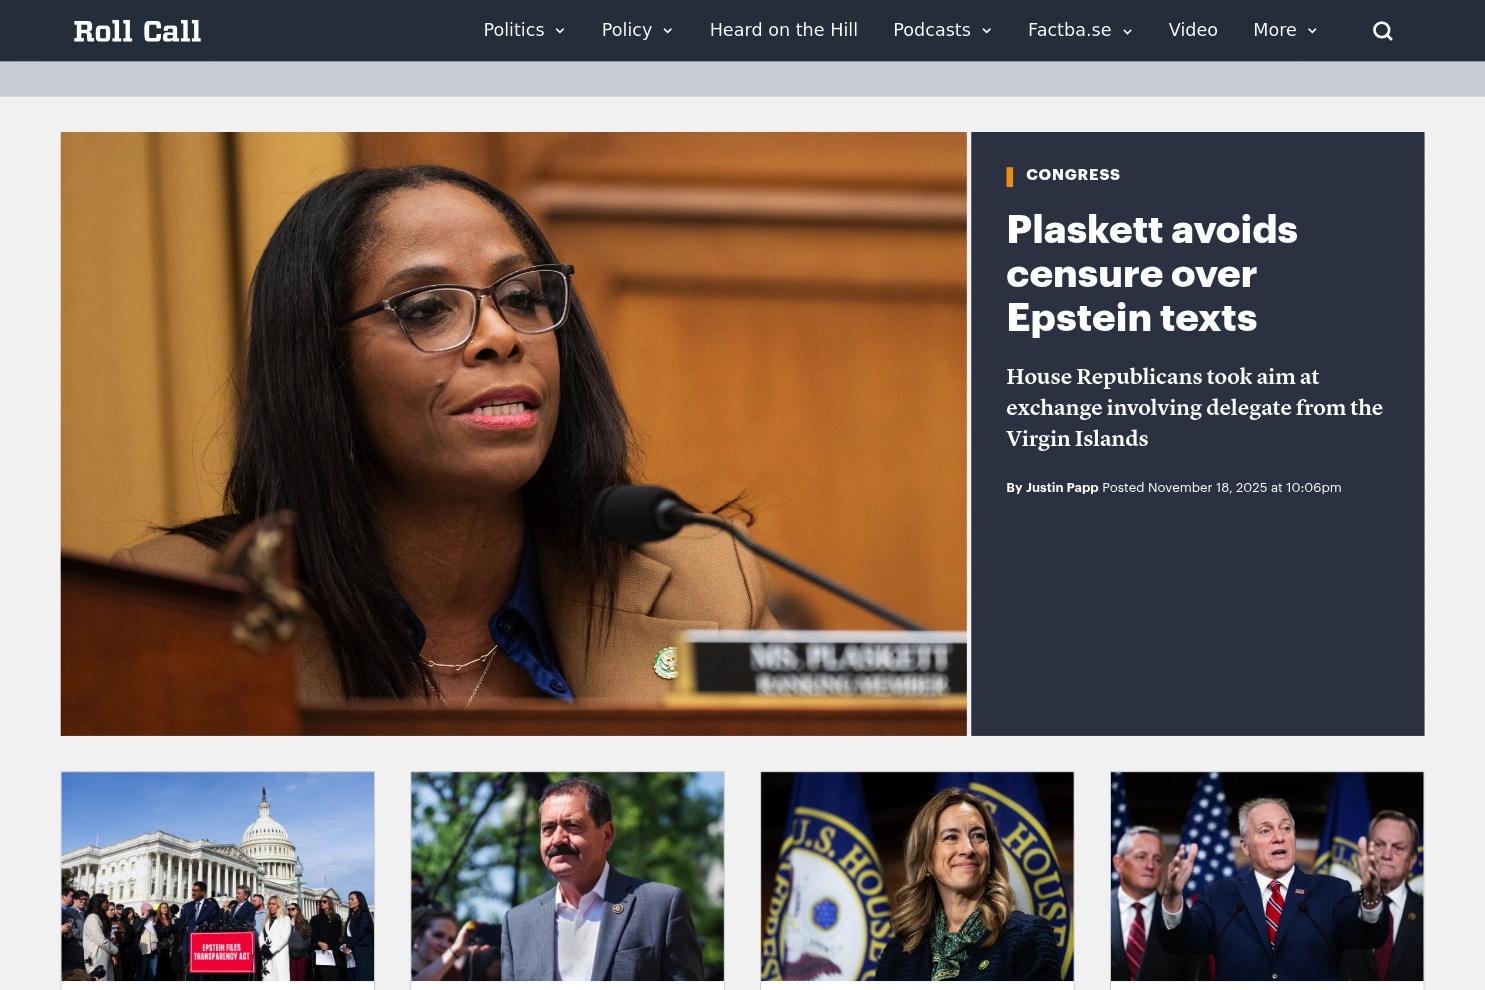Open the Factba.se menu
Viewport: 1485px width, 990px height.
pos(1070,30)
